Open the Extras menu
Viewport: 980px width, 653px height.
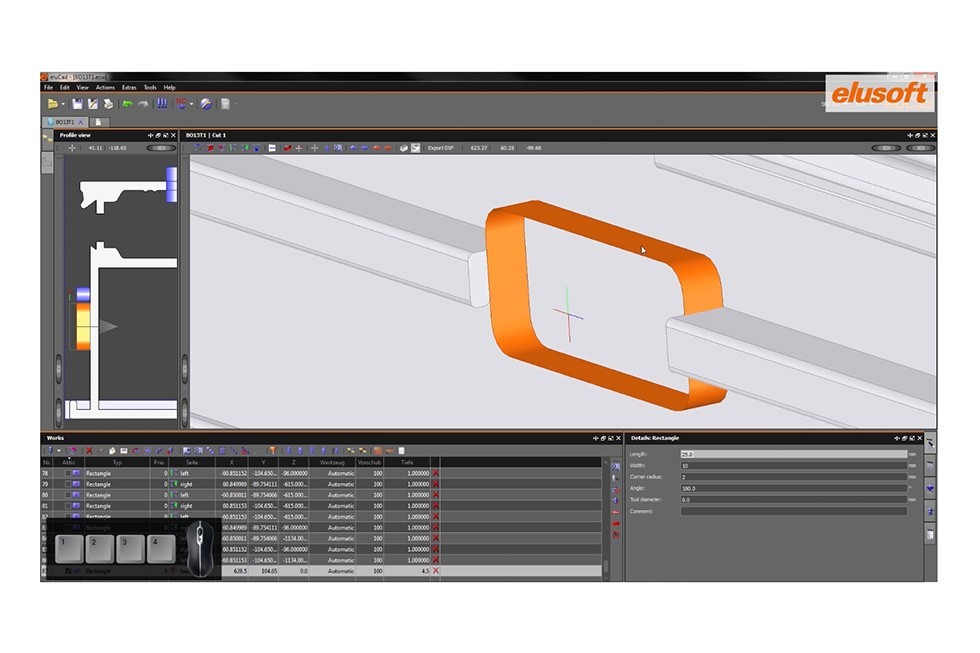coord(129,87)
